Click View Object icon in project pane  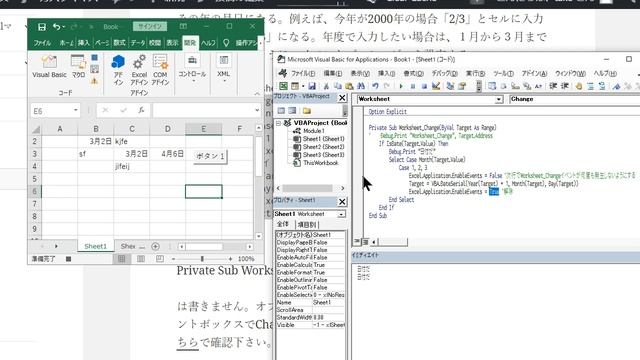(292, 111)
